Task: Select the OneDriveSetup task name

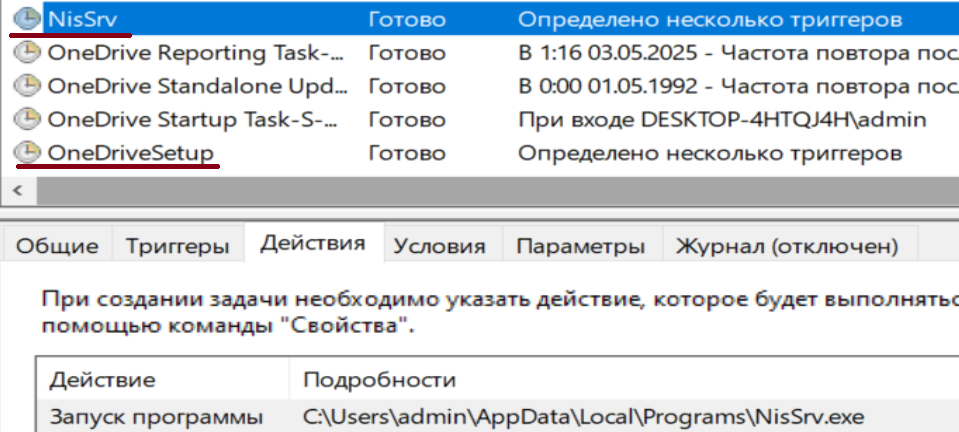Action: tap(130, 152)
